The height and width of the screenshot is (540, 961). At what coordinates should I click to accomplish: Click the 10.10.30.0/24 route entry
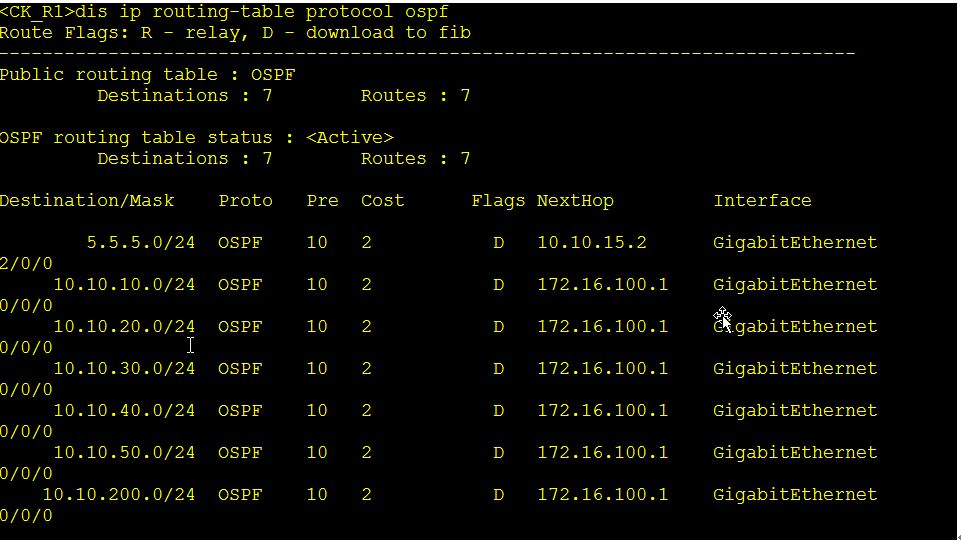tap(124, 369)
